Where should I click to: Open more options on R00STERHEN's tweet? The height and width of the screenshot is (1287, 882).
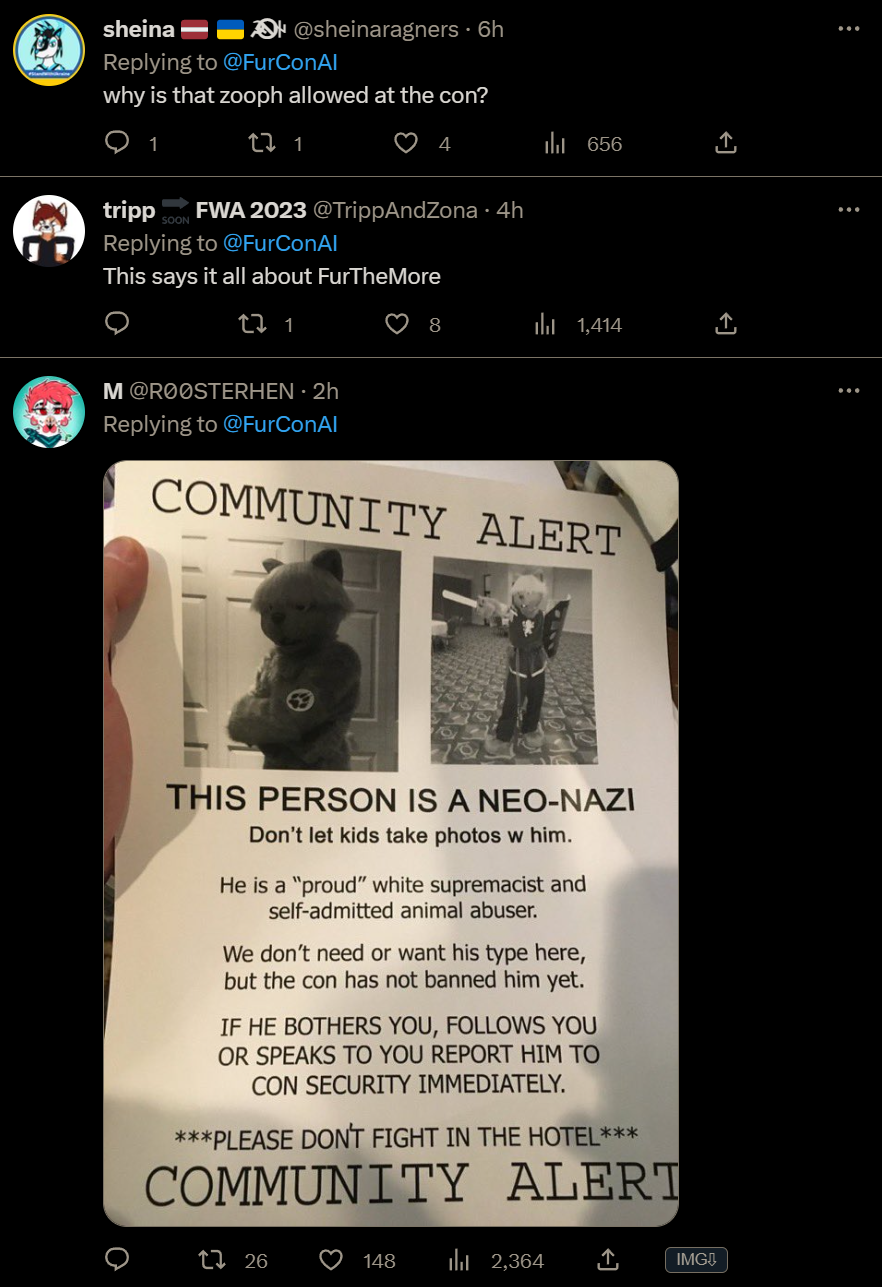(849, 390)
